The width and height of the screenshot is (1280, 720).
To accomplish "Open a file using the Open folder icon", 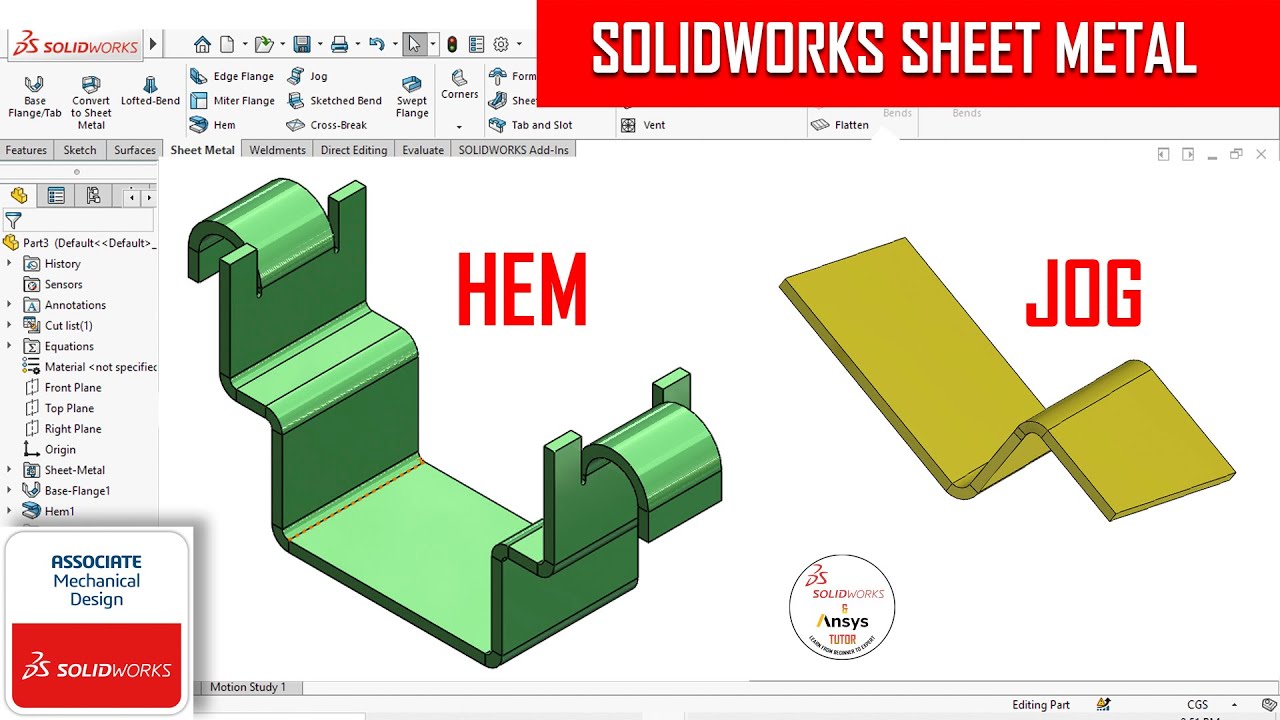I will [x=263, y=44].
